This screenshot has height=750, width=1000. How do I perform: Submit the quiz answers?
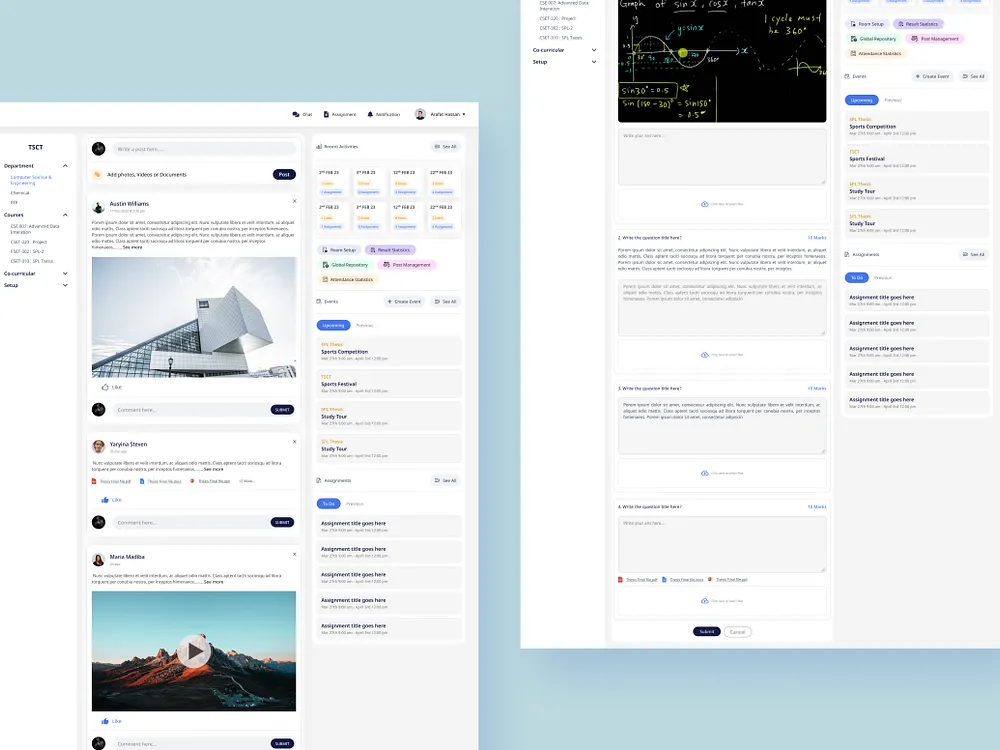[707, 631]
